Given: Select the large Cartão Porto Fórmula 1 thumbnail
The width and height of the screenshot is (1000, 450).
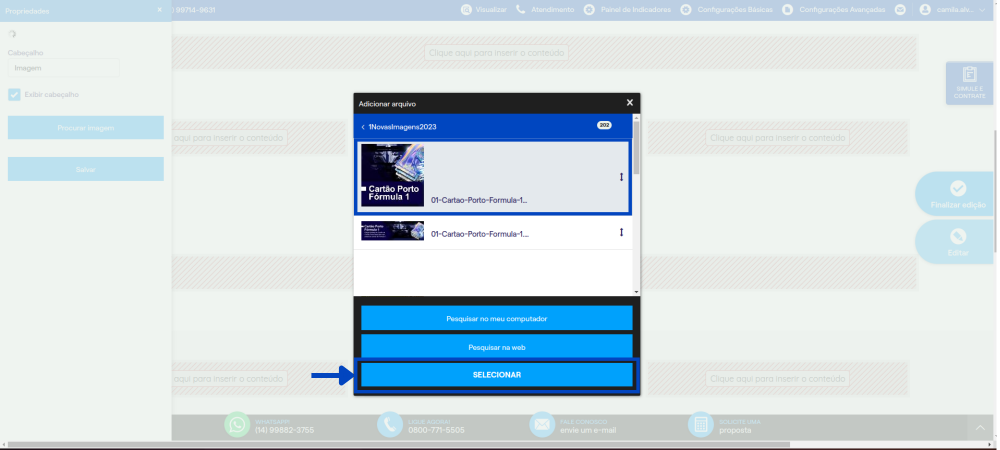Looking at the screenshot, I should pyautogui.click(x=392, y=175).
